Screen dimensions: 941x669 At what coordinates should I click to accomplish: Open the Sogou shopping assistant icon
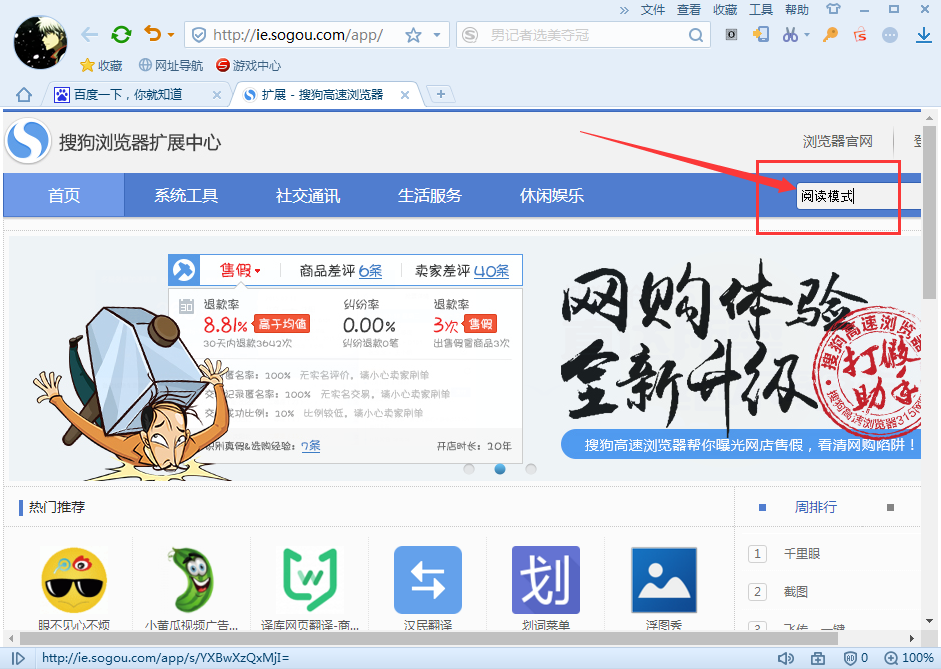861,34
